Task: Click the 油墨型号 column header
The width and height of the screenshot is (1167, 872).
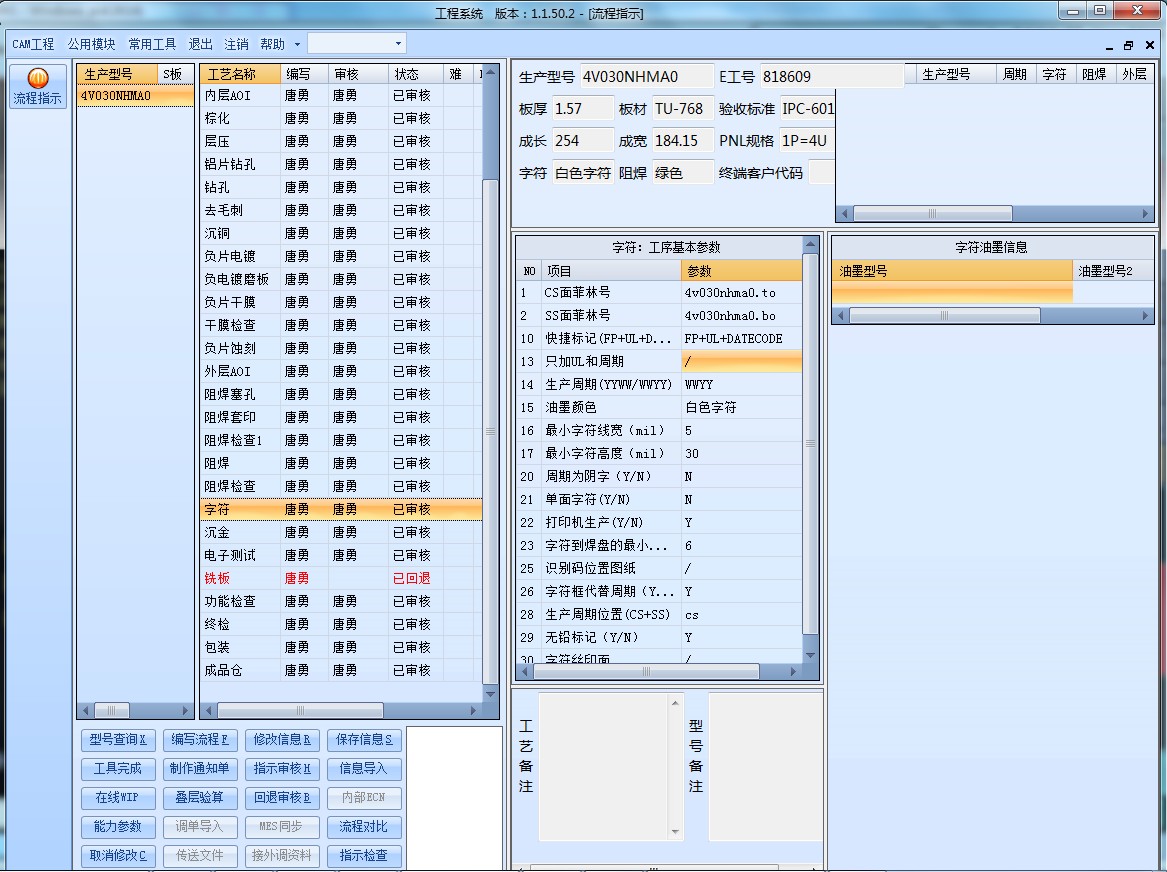Action: (x=952, y=271)
